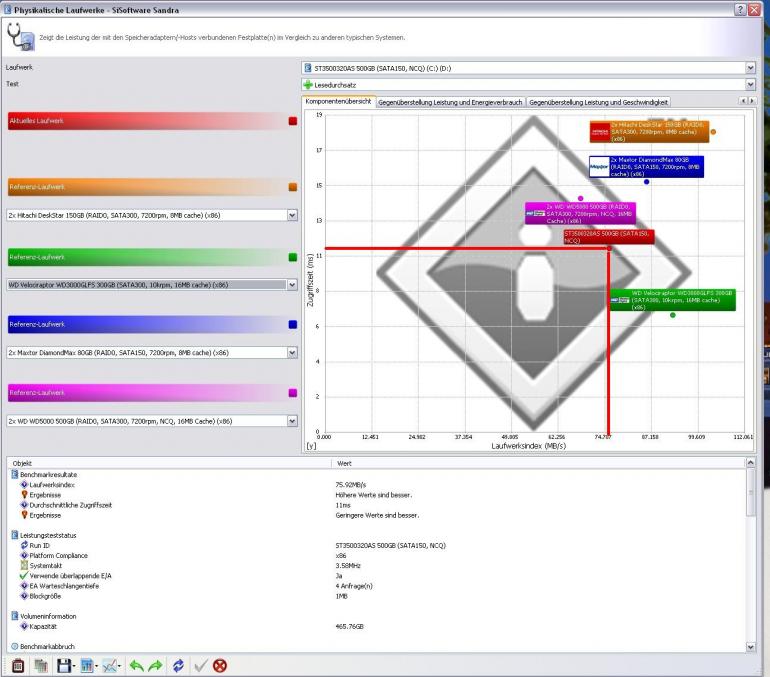Click the Wert column header
Image resolution: width=770 pixels, height=677 pixels.
tap(539, 463)
